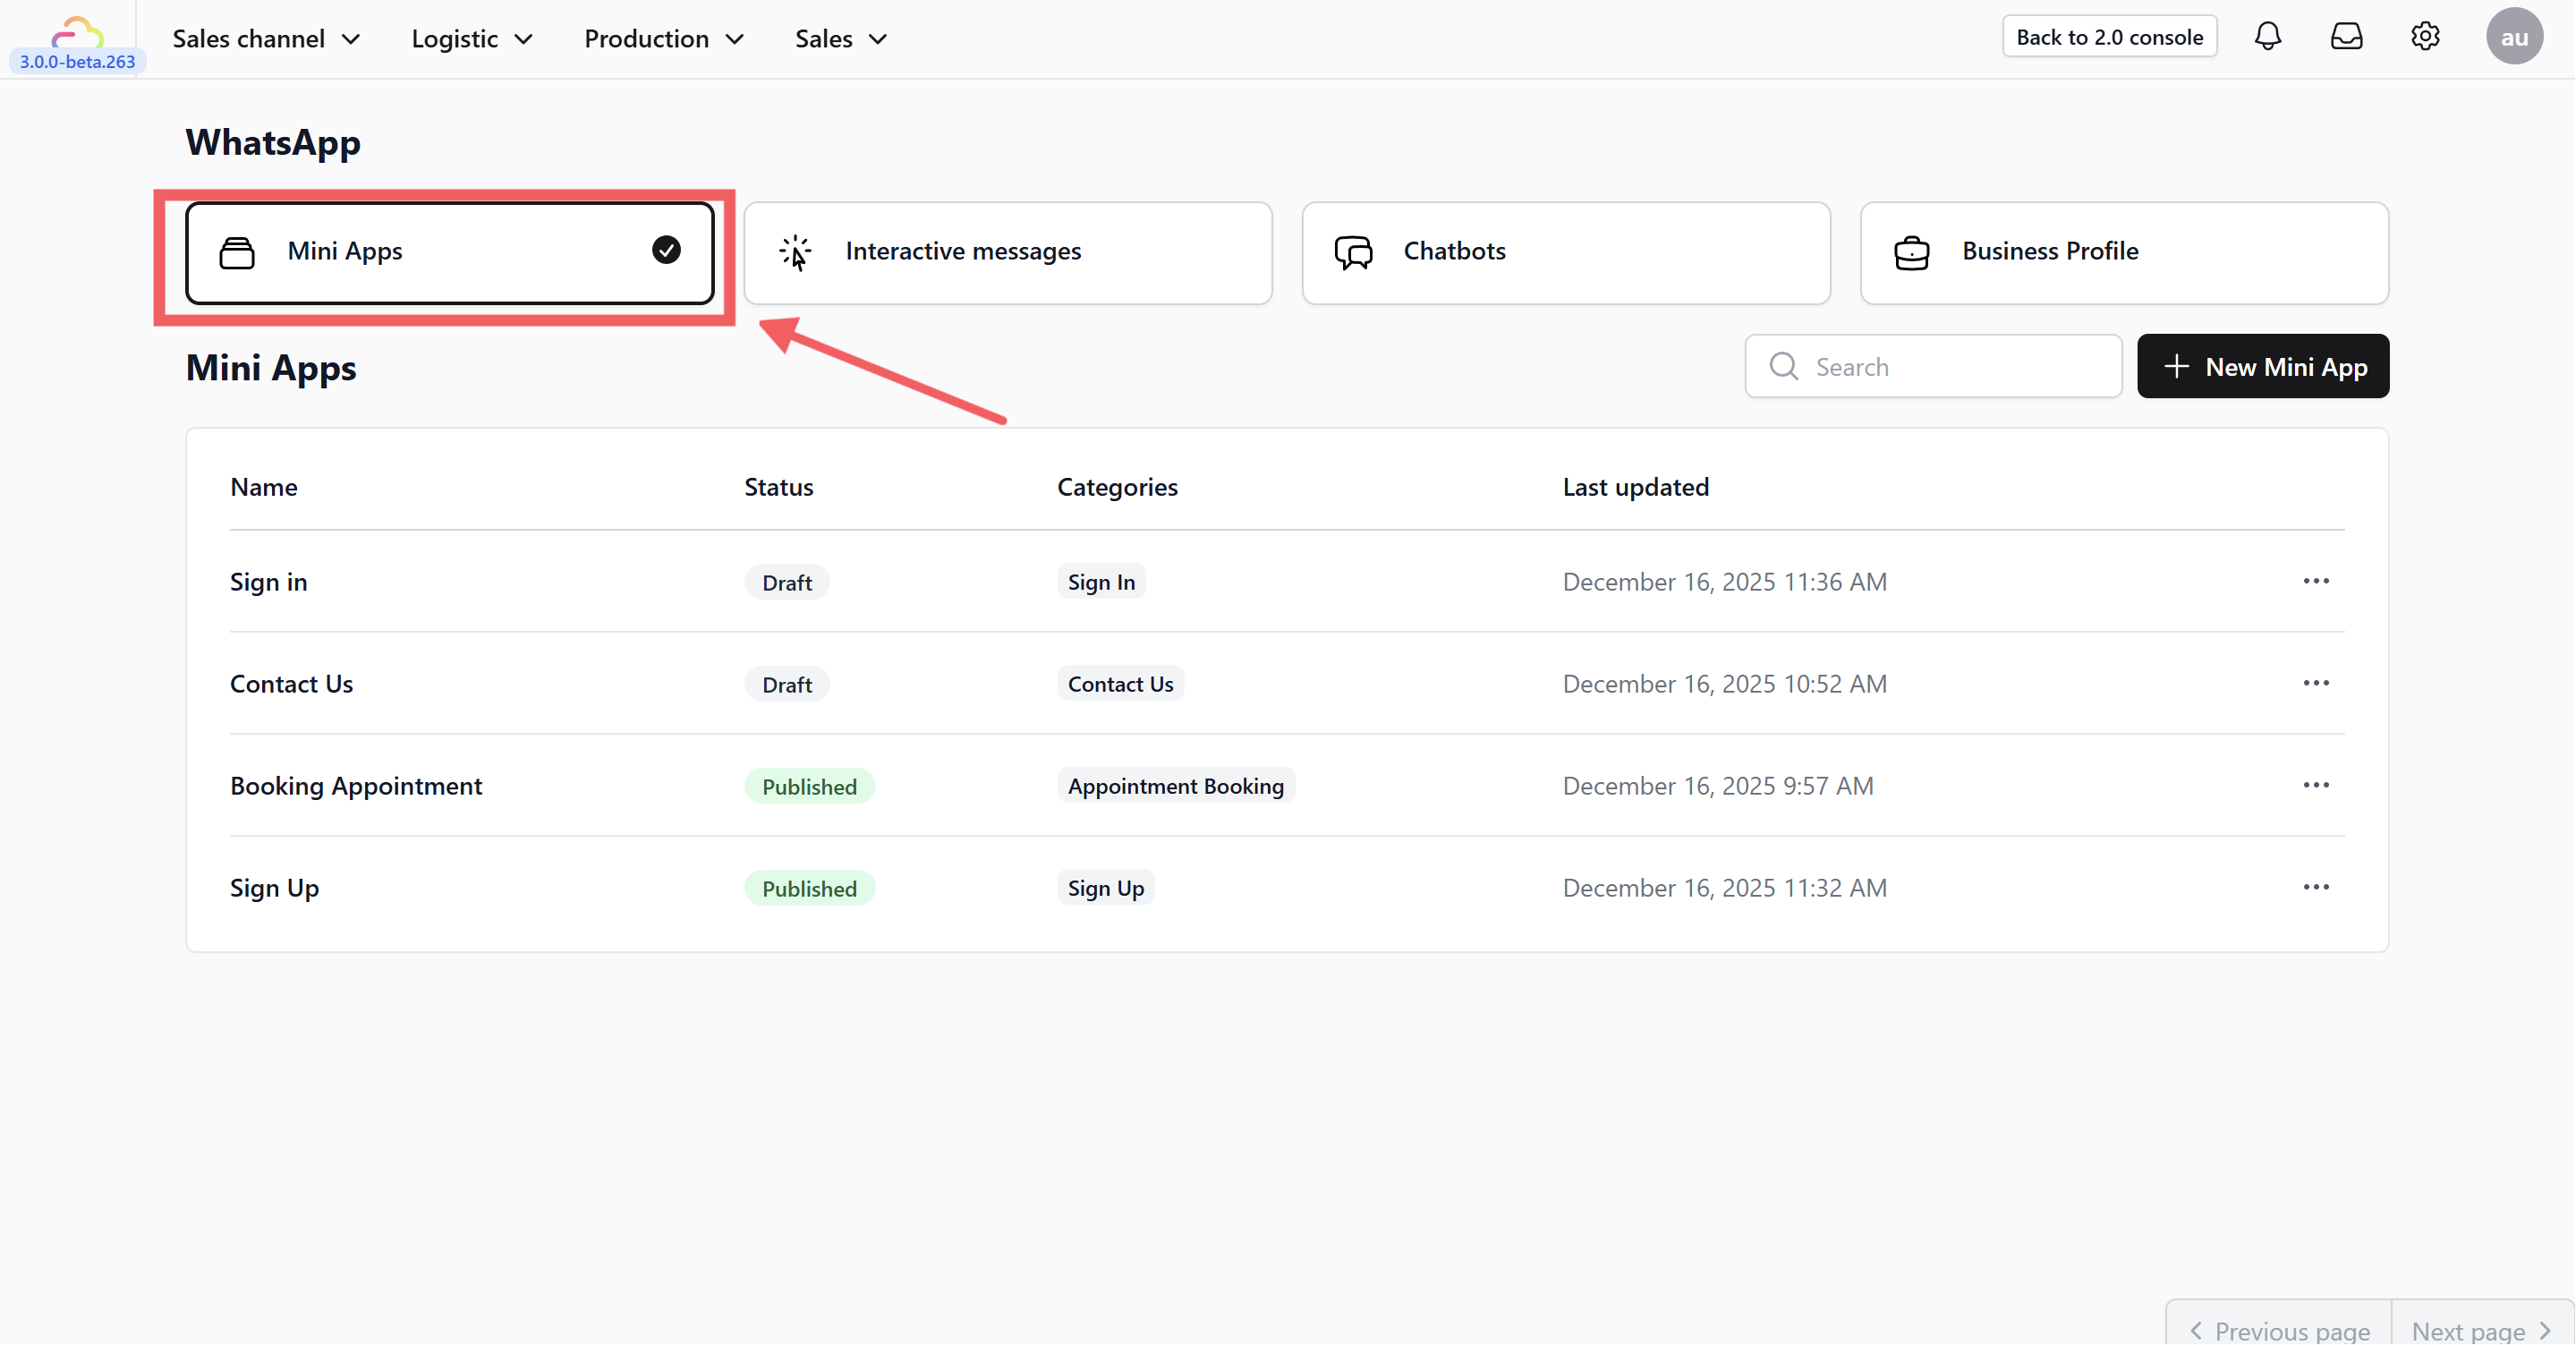2576x1345 pixels.
Task: Click the Chatbots speech bubble icon
Action: [x=1353, y=252]
